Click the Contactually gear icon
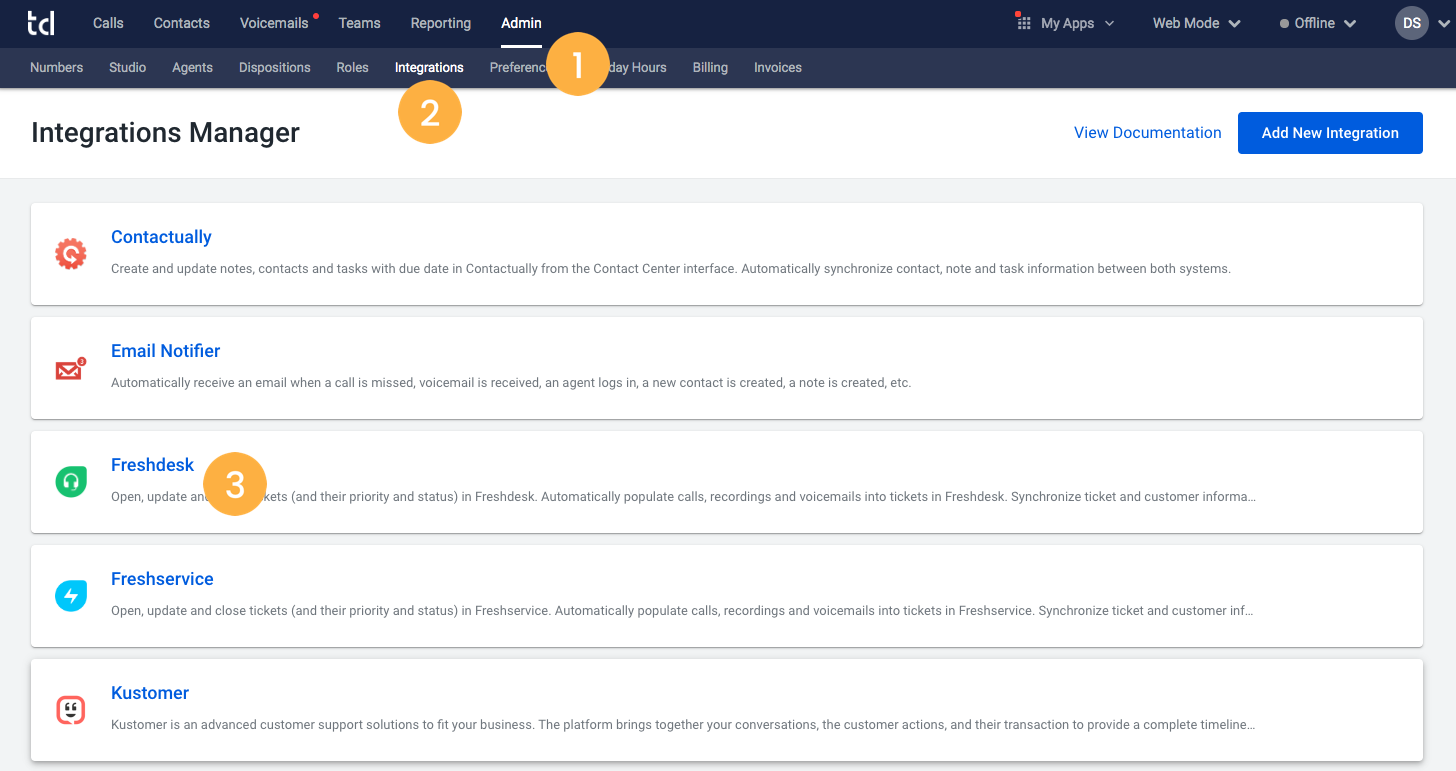 pos(70,254)
